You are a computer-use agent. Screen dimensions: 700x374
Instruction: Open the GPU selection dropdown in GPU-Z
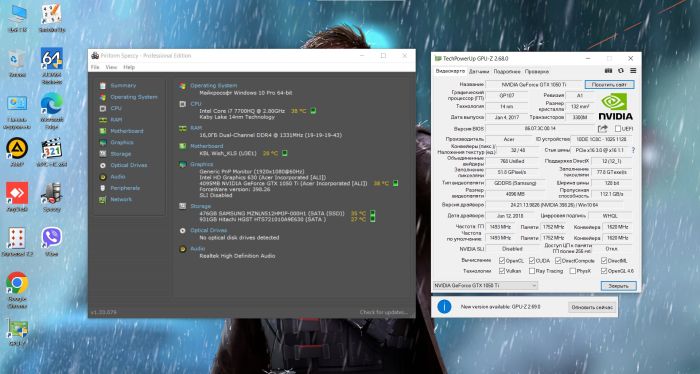coord(485,285)
